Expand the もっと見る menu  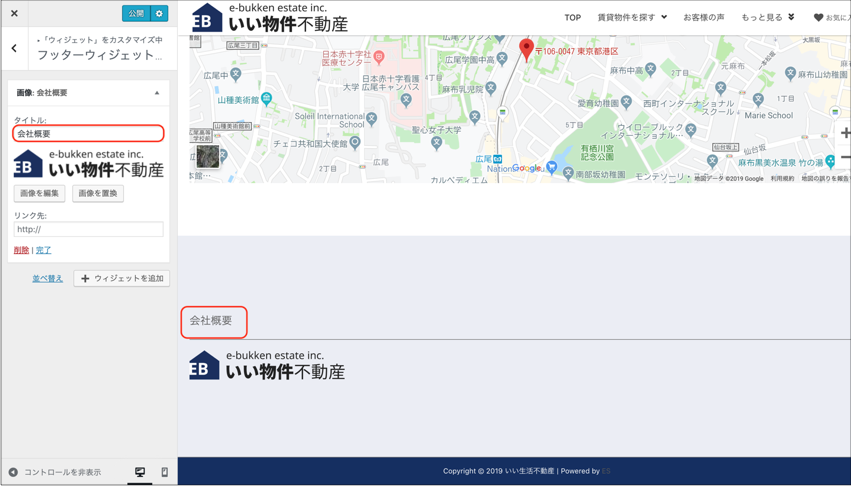767,17
